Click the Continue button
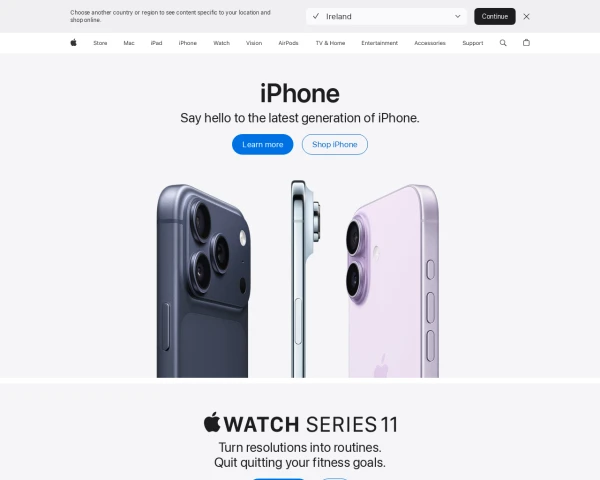This screenshot has width=600, height=480. (x=495, y=16)
